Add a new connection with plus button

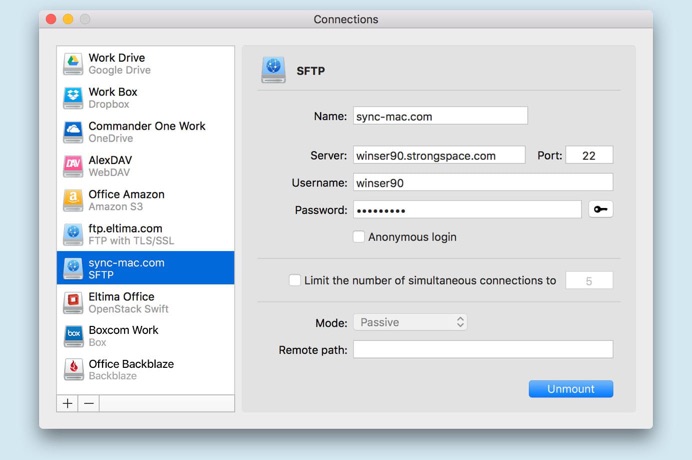click(68, 403)
